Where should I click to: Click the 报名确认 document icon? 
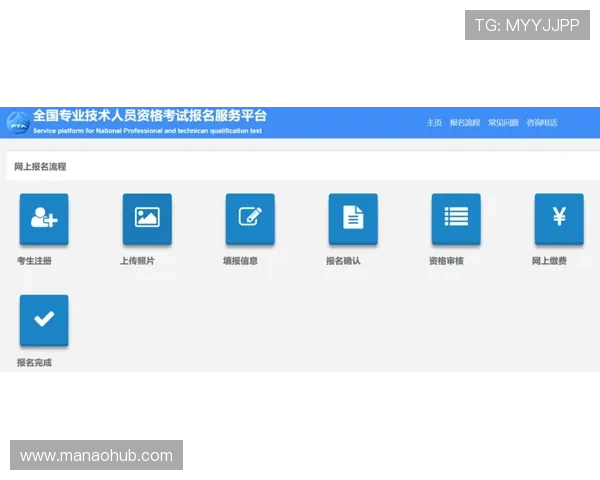tap(353, 219)
